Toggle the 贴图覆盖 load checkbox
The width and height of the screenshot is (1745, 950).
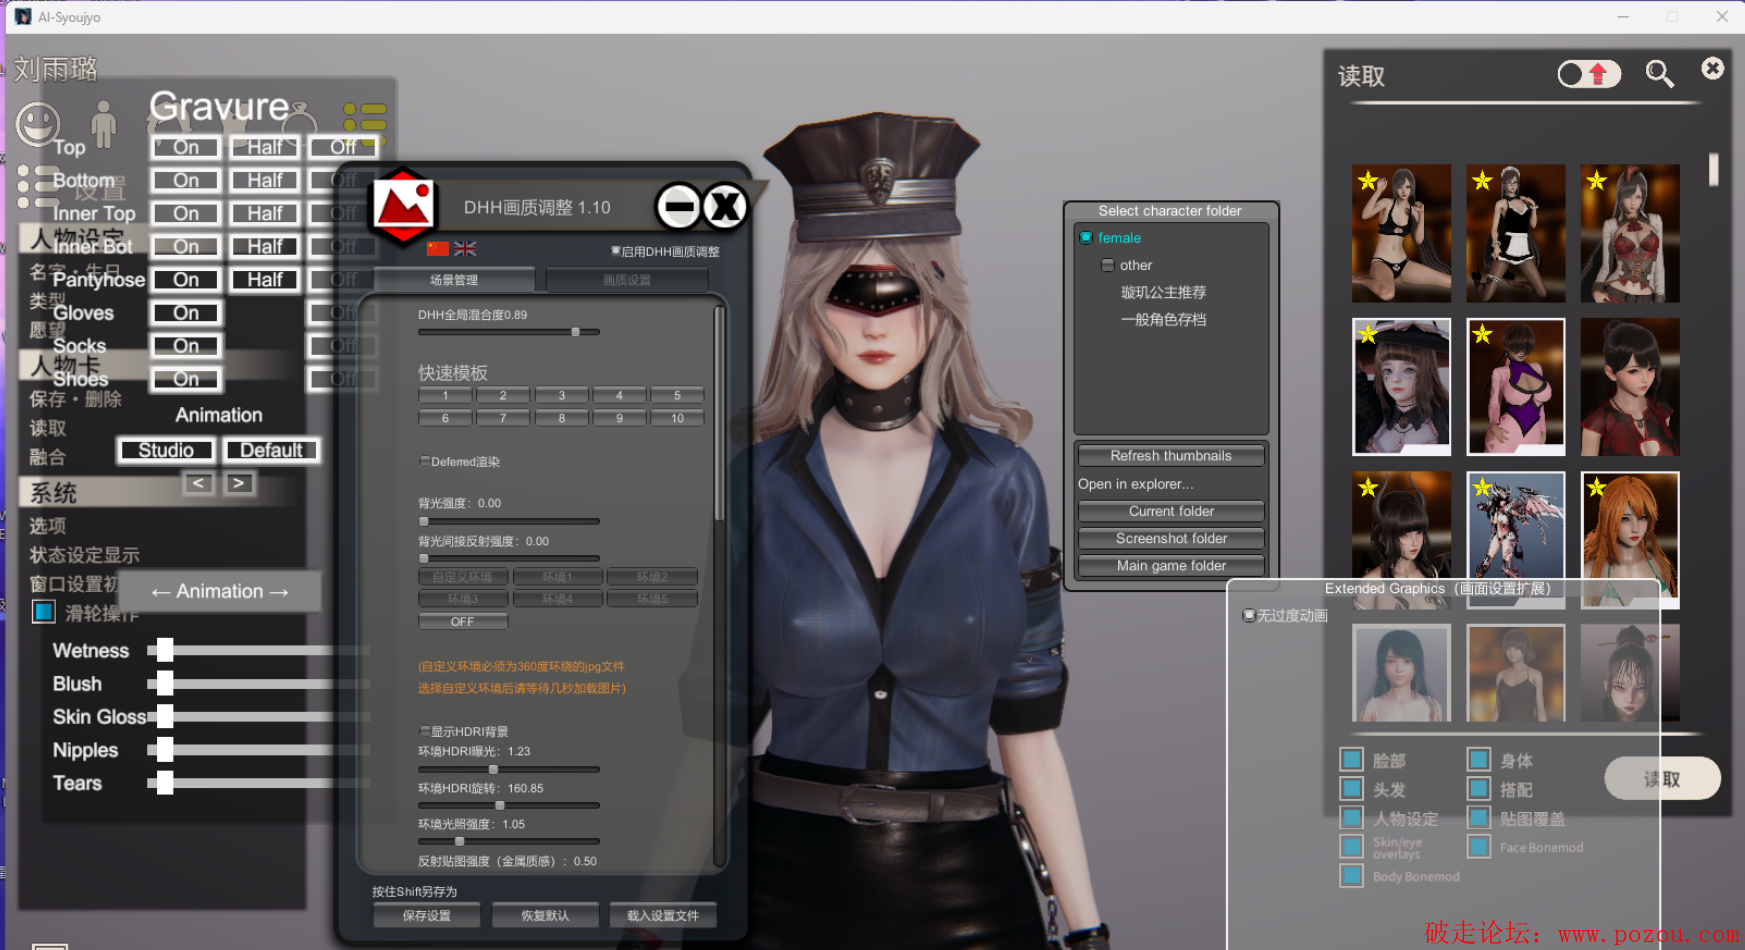1479,818
